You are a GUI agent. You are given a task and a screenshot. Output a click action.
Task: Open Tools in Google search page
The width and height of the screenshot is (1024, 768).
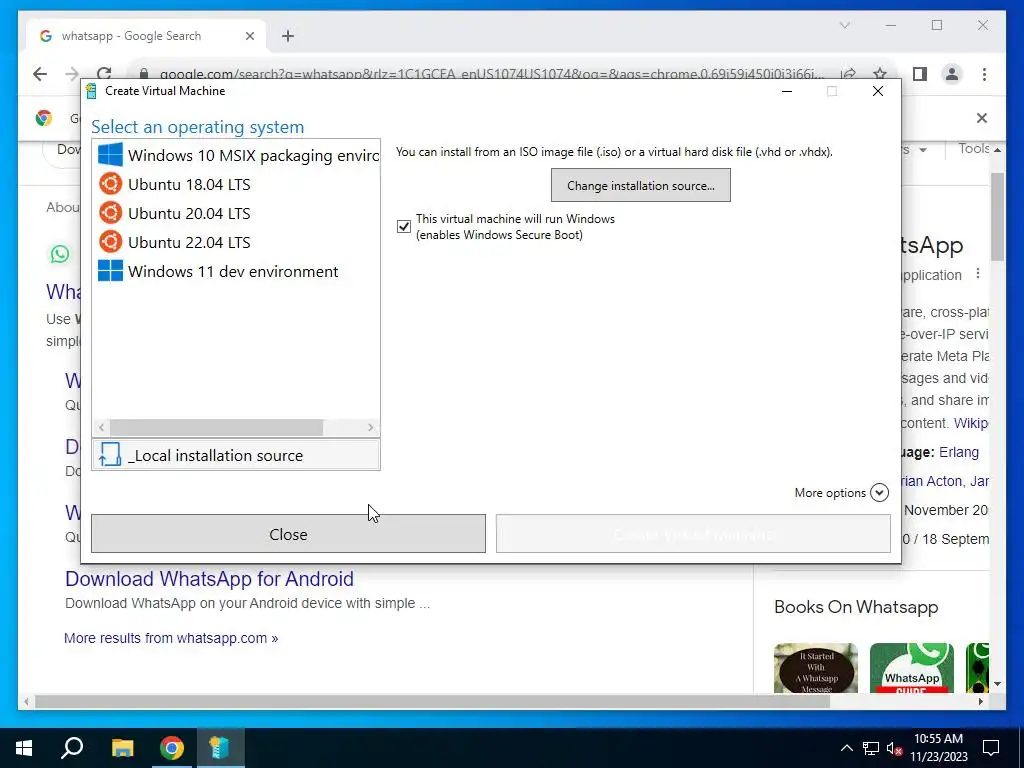[x=973, y=149]
